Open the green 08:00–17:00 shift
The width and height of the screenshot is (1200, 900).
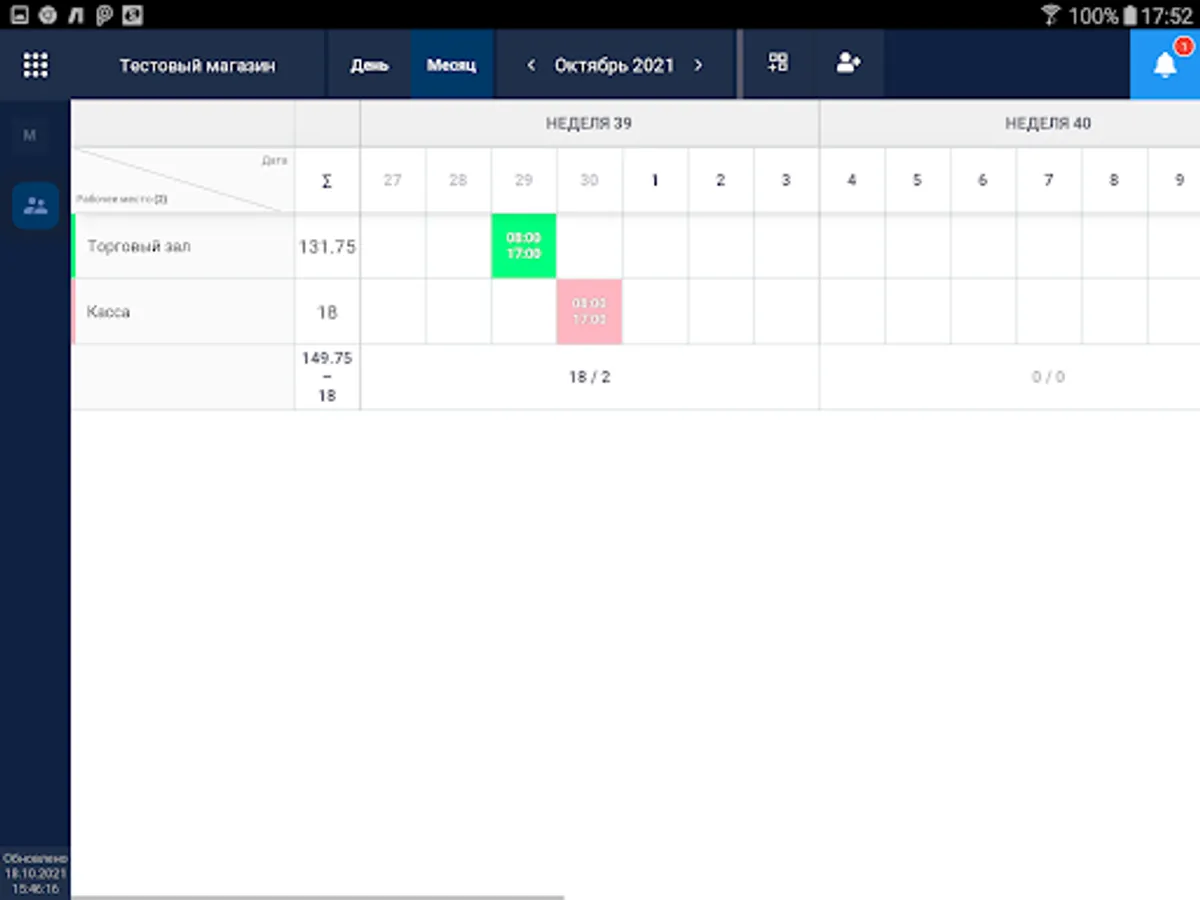coord(524,246)
